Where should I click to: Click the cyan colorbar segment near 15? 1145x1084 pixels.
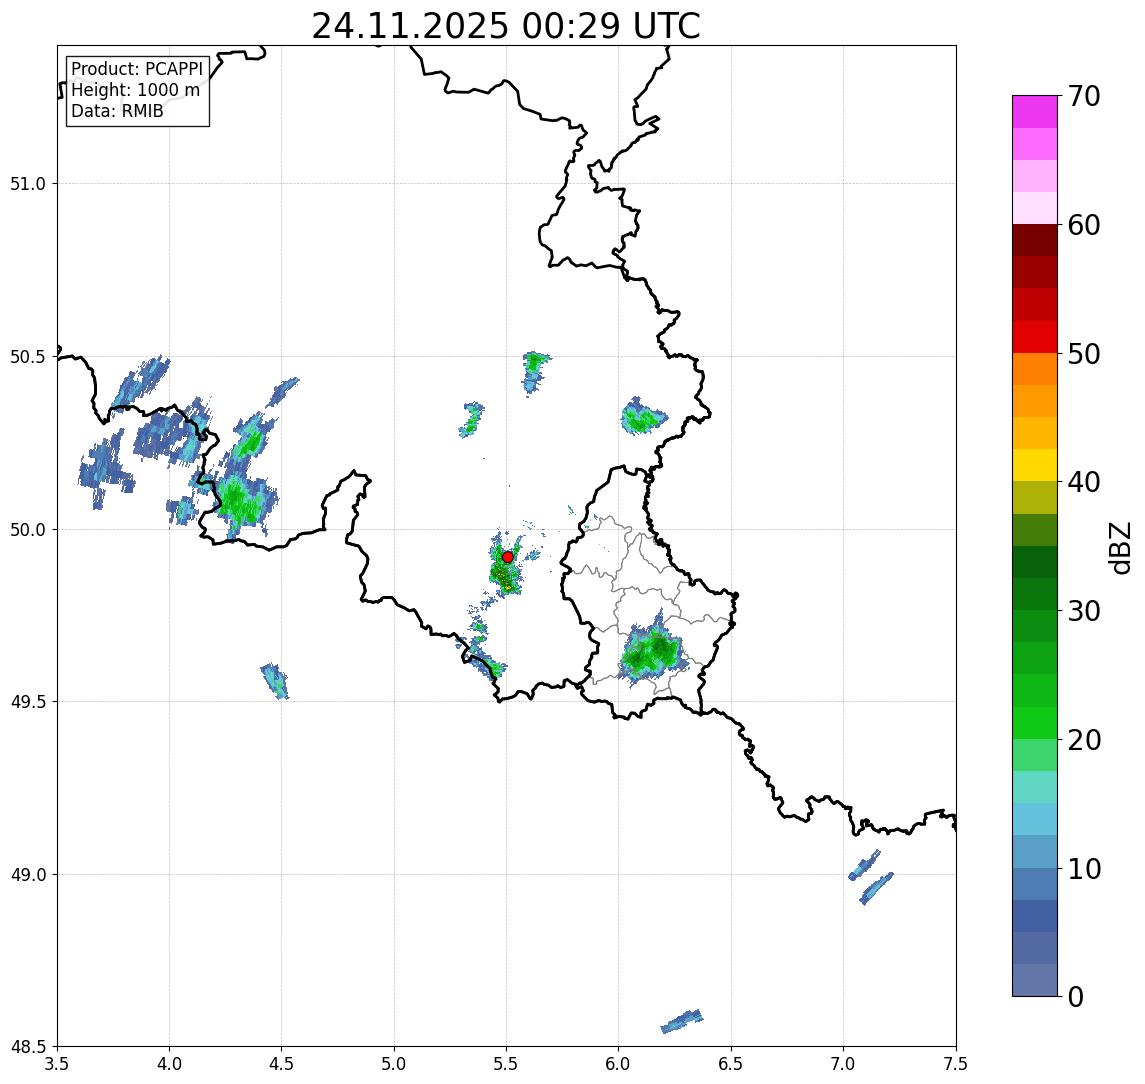click(x=1035, y=820)
